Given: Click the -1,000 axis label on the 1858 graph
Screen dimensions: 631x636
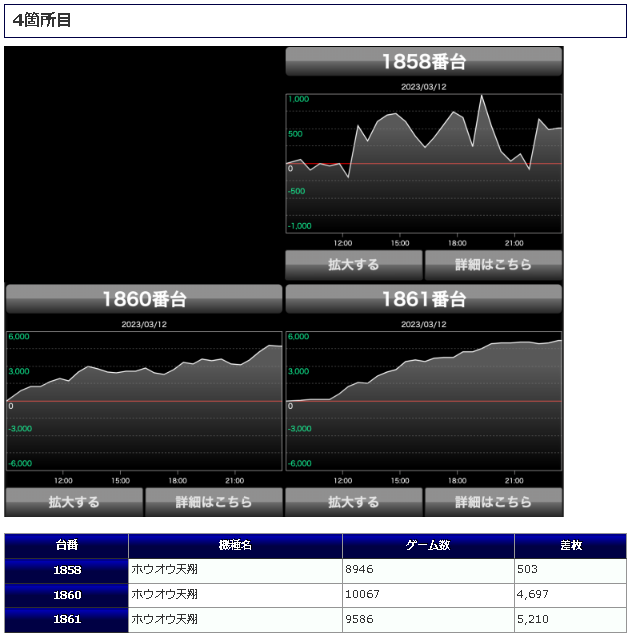Looking at the screenshot, I should point(300,226).
